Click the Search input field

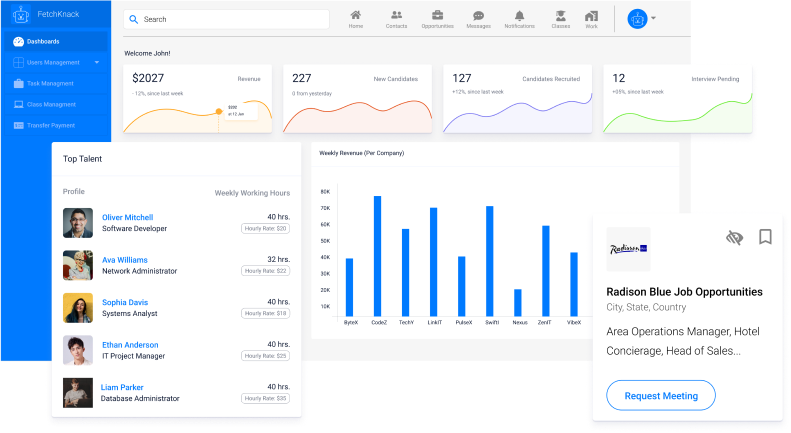[226, 19]
